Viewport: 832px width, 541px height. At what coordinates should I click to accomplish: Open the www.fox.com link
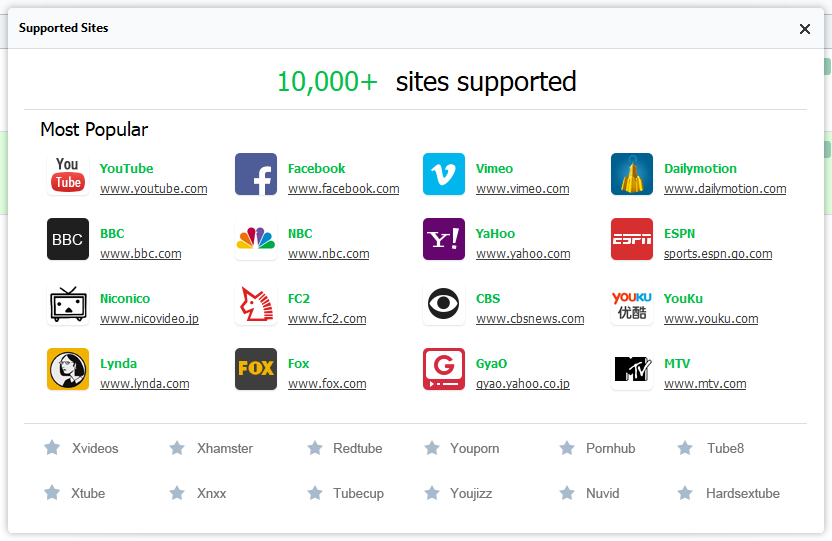327,384
